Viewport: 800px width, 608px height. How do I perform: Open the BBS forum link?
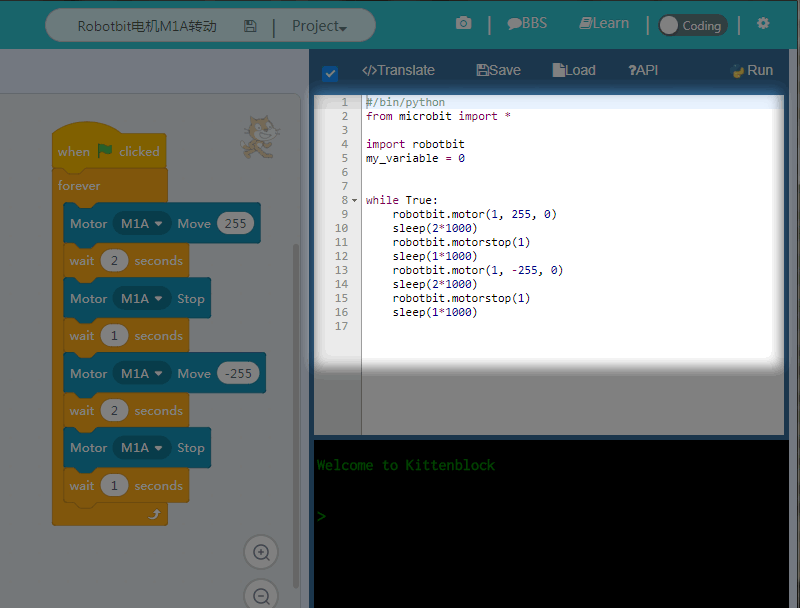point(527,24)
